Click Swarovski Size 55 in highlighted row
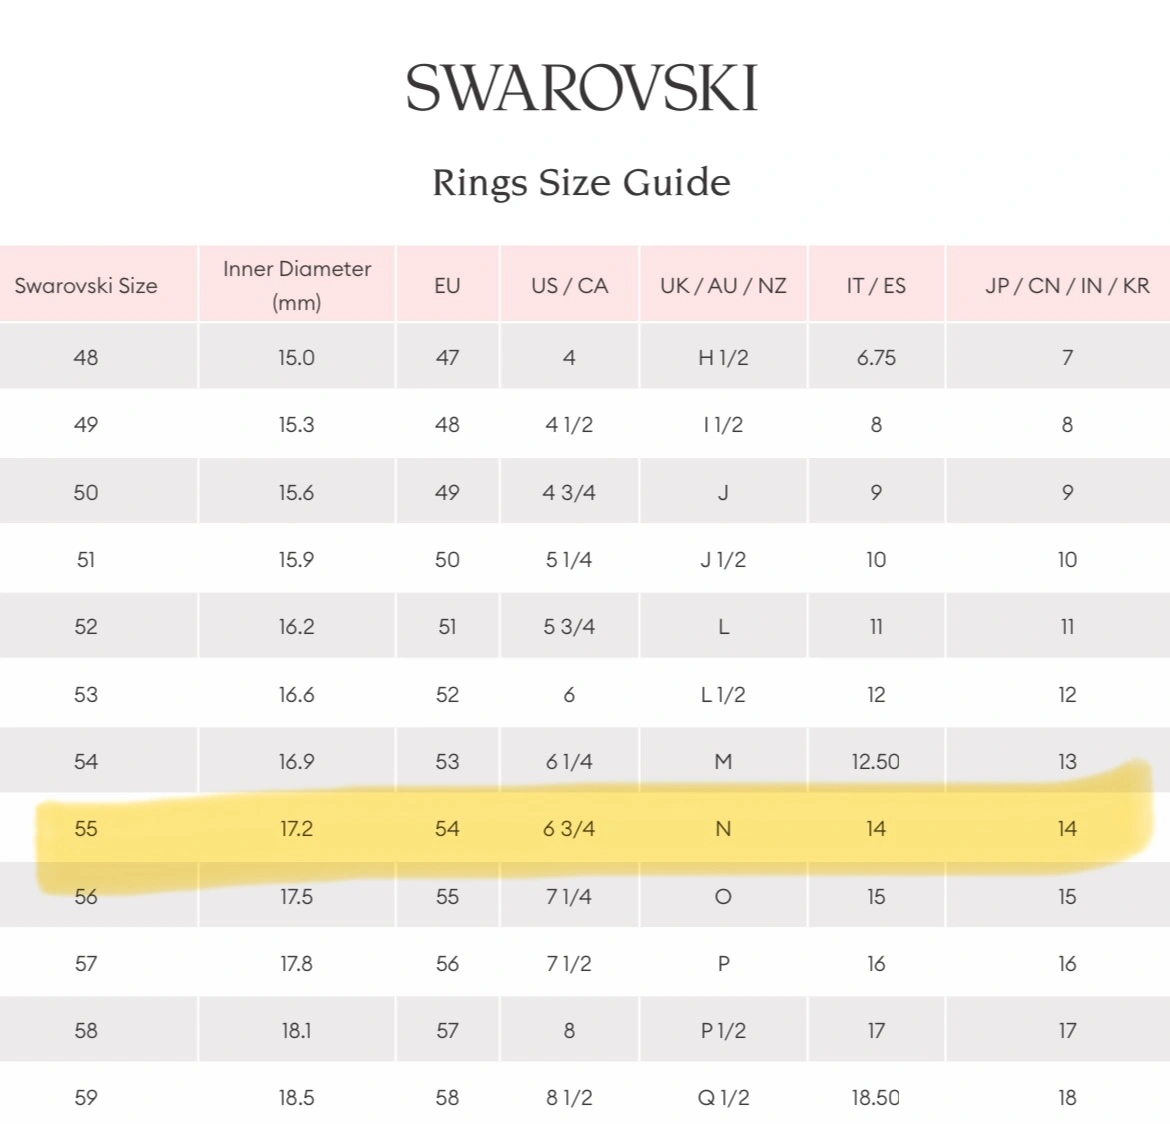Image resolution: width=1170 pixels, height=1124 pixels. (86, 829)
